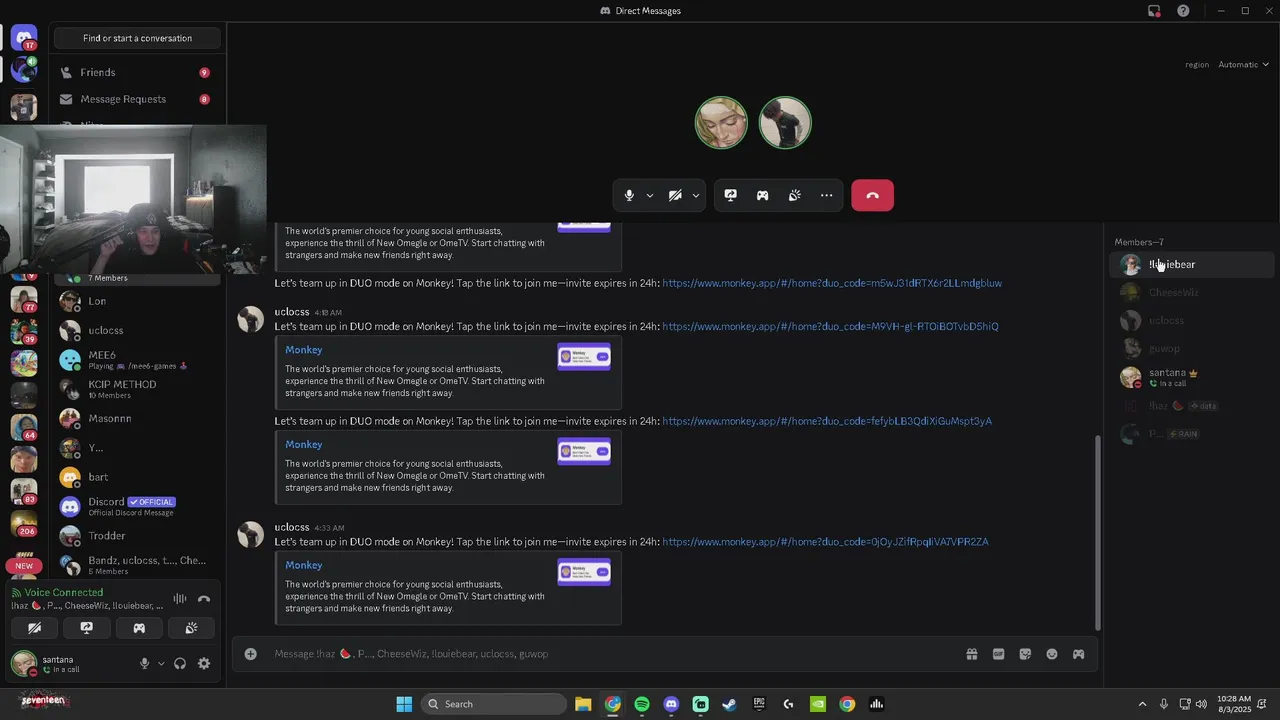Open Steam from taskbar

coord(730,704)
